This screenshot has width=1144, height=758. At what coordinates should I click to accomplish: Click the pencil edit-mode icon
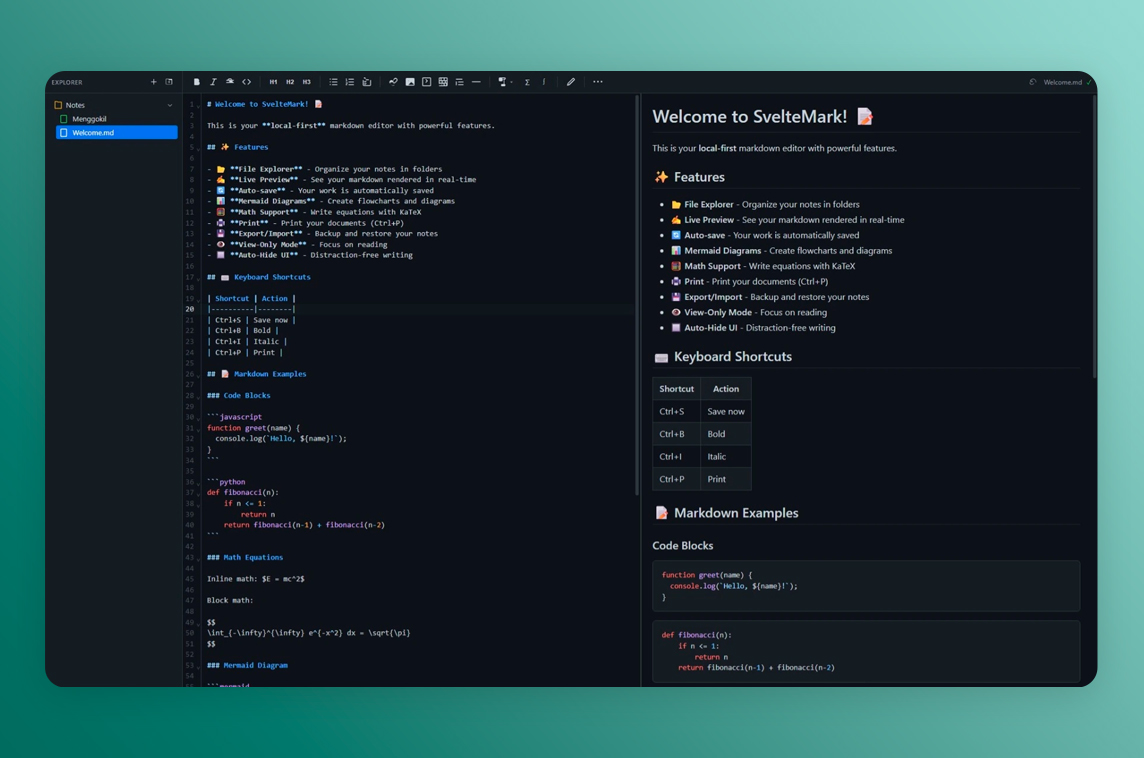(571, 82)
